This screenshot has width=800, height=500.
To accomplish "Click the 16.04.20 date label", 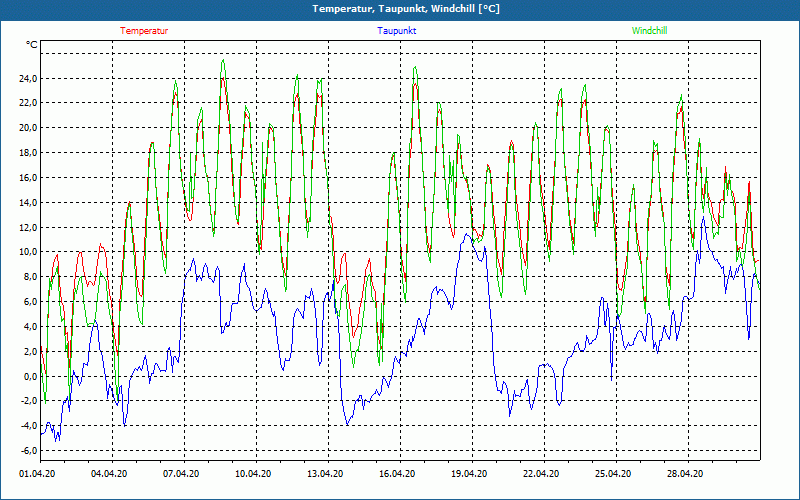I will (x=397, y=474).
